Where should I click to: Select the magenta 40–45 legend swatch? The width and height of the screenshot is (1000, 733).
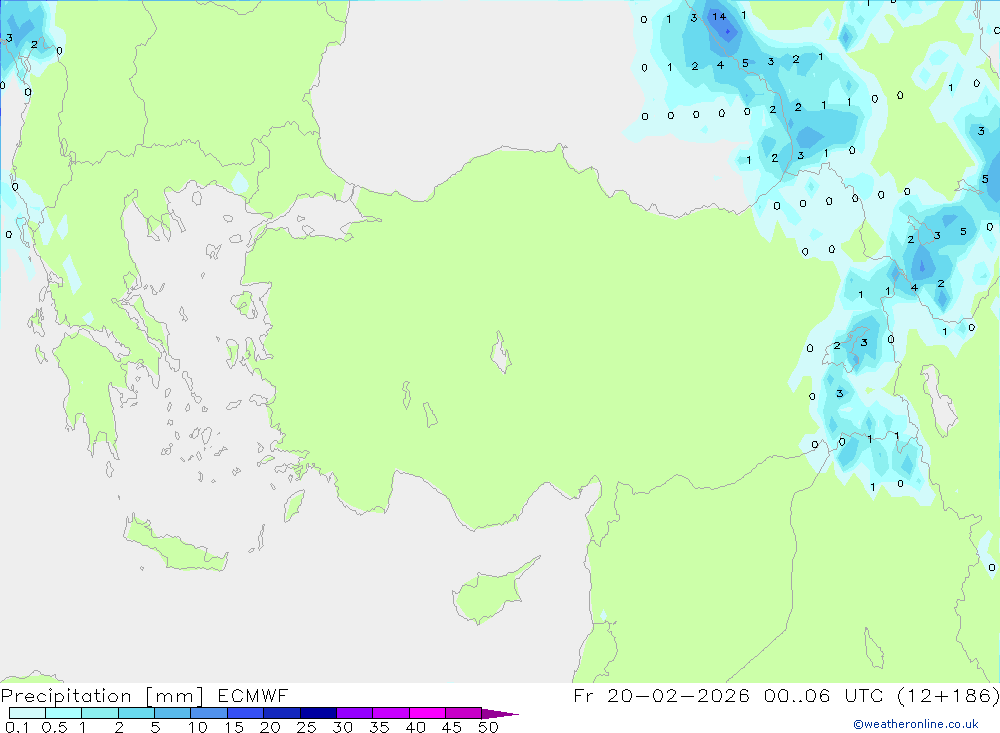(427, 713)
